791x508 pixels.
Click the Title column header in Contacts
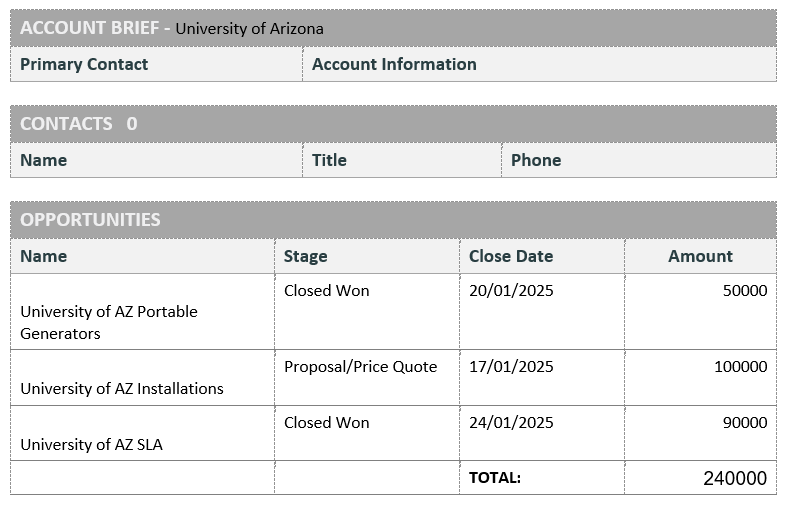[329, 160]
